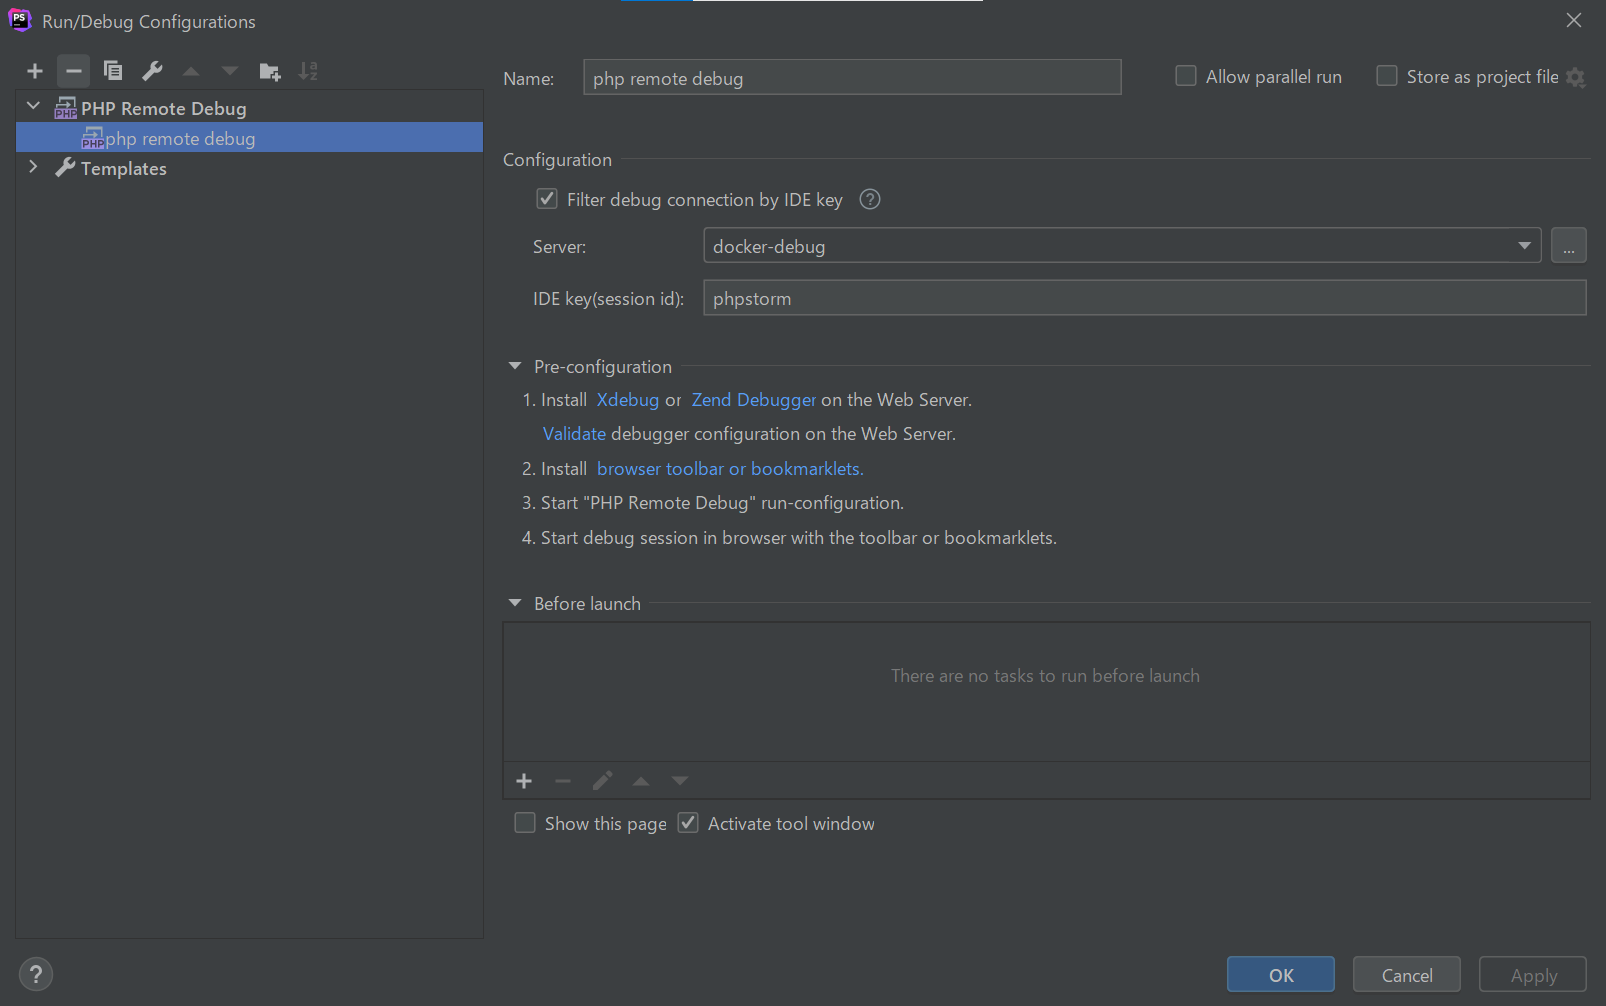Open the Xdebug link
Screen dimensions: 1606x1006
click(x=627, y=399)
